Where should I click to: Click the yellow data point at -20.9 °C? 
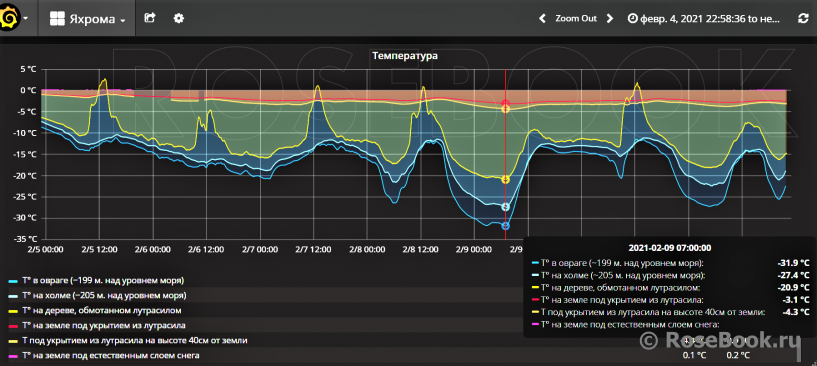tap(505, 179)
